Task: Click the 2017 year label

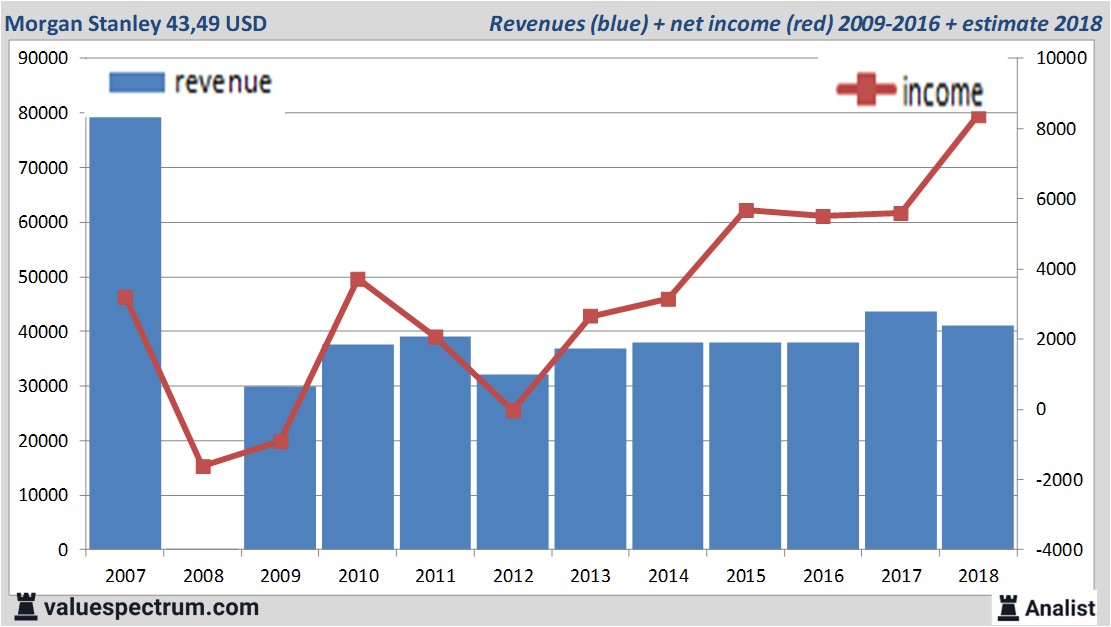Action: (x=901, y=575)
